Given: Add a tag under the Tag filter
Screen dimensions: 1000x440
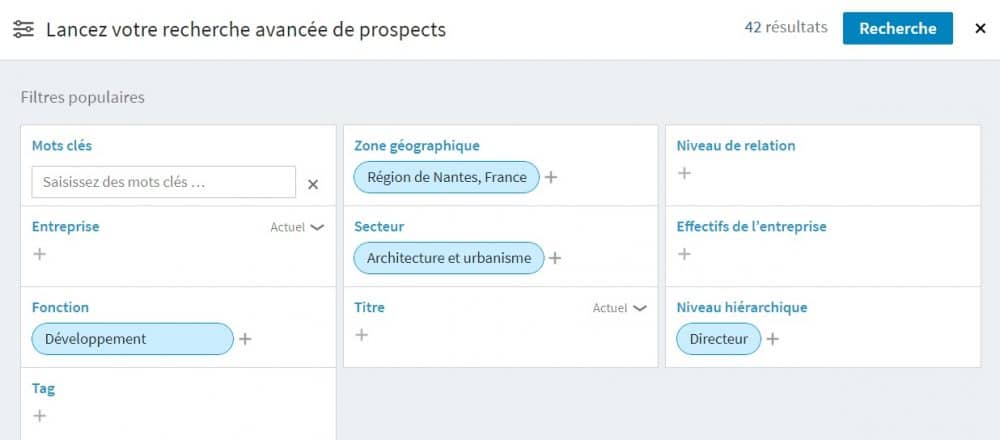Looking at the screenshot, I should click(40, 416).
